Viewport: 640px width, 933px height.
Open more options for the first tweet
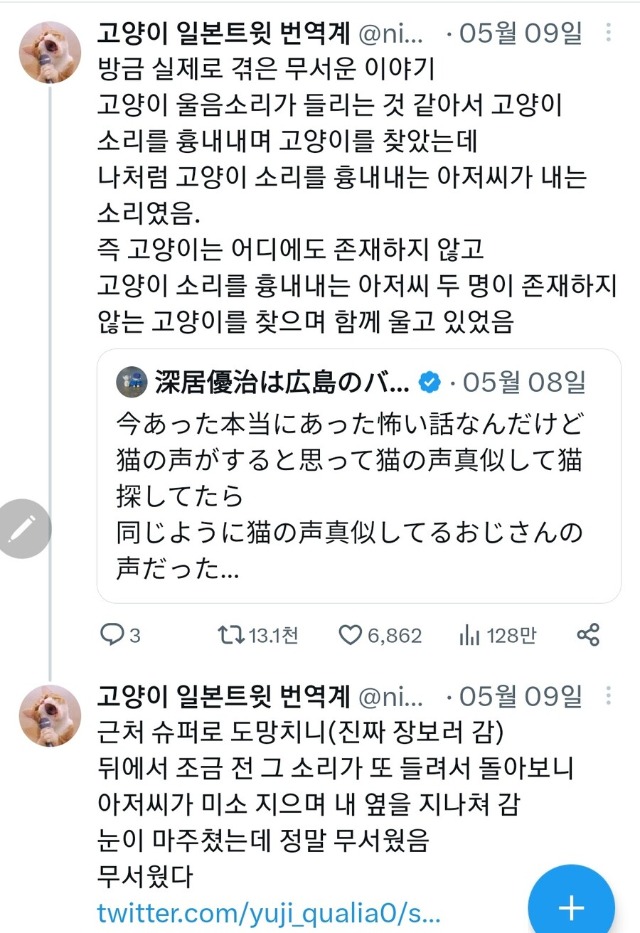[x=610, y=34]
